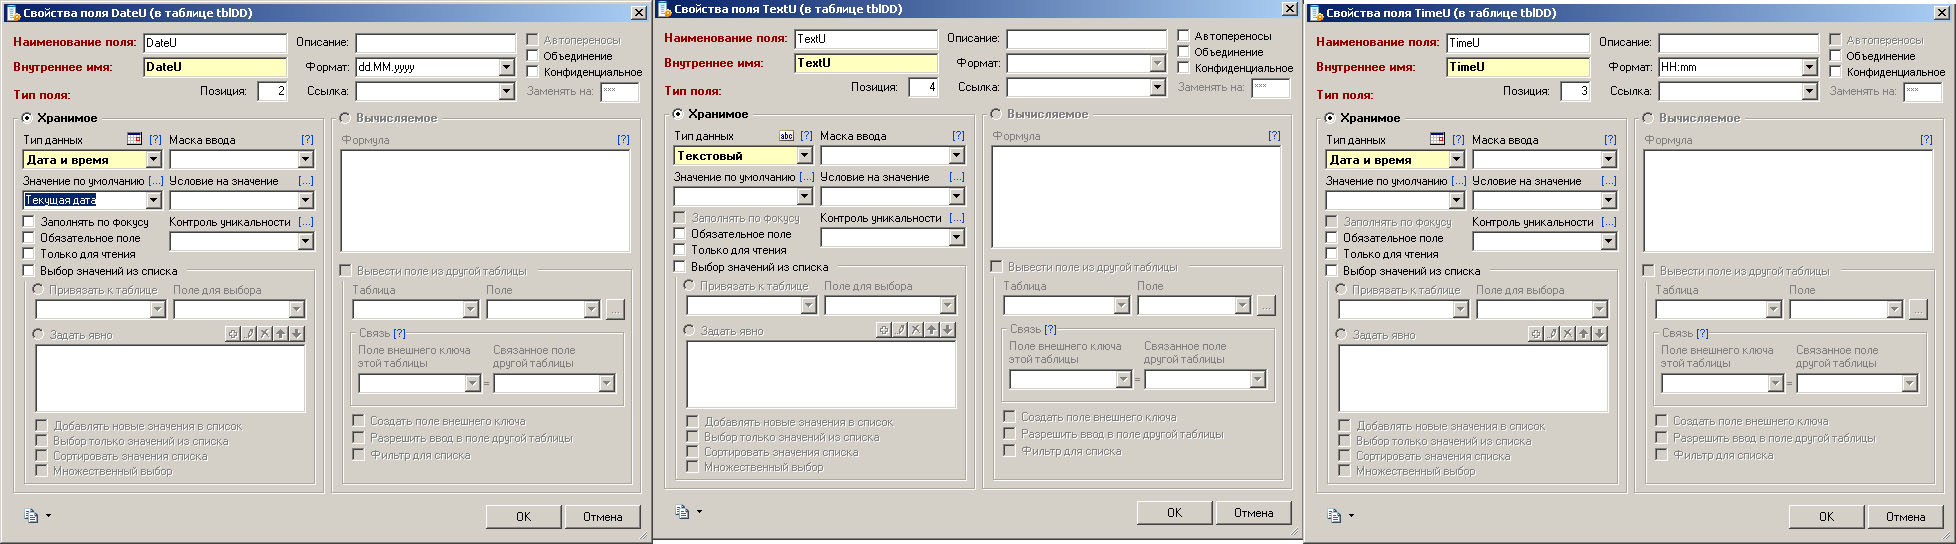Expand the Текстовый data type dropdown

tap(804, 156)
